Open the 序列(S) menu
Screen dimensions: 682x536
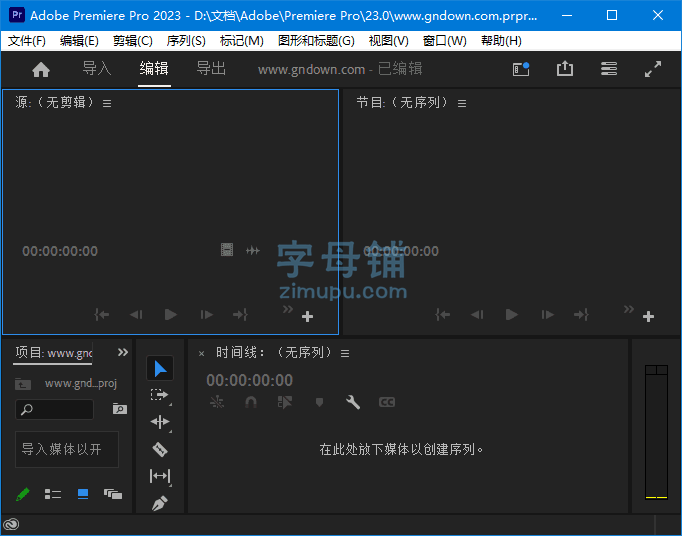186,41
